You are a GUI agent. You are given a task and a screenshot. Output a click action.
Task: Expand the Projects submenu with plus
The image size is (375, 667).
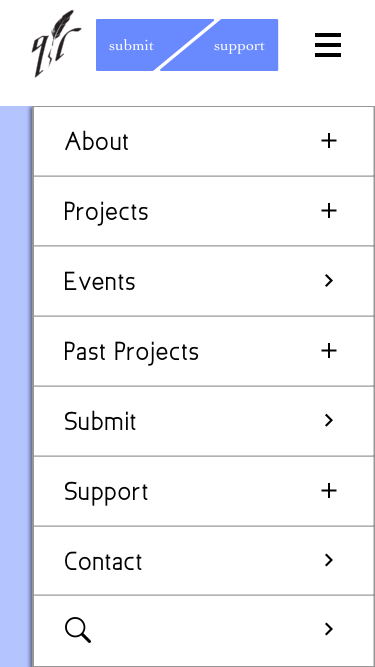329,211
